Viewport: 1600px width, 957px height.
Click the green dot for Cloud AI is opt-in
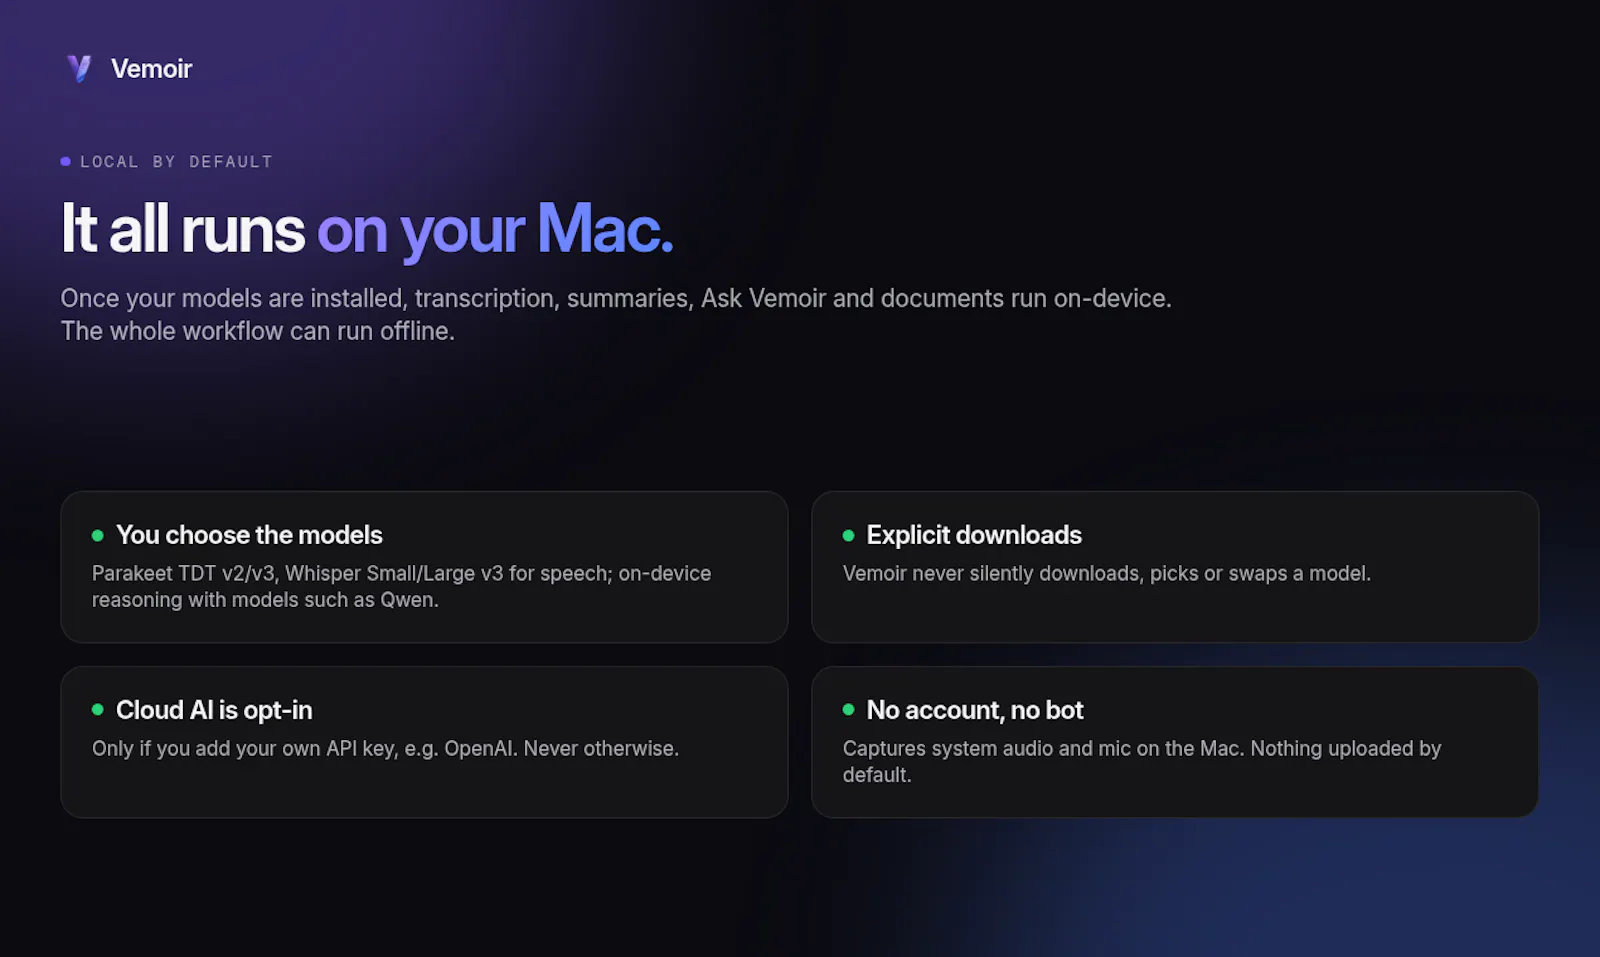(98, 710)
